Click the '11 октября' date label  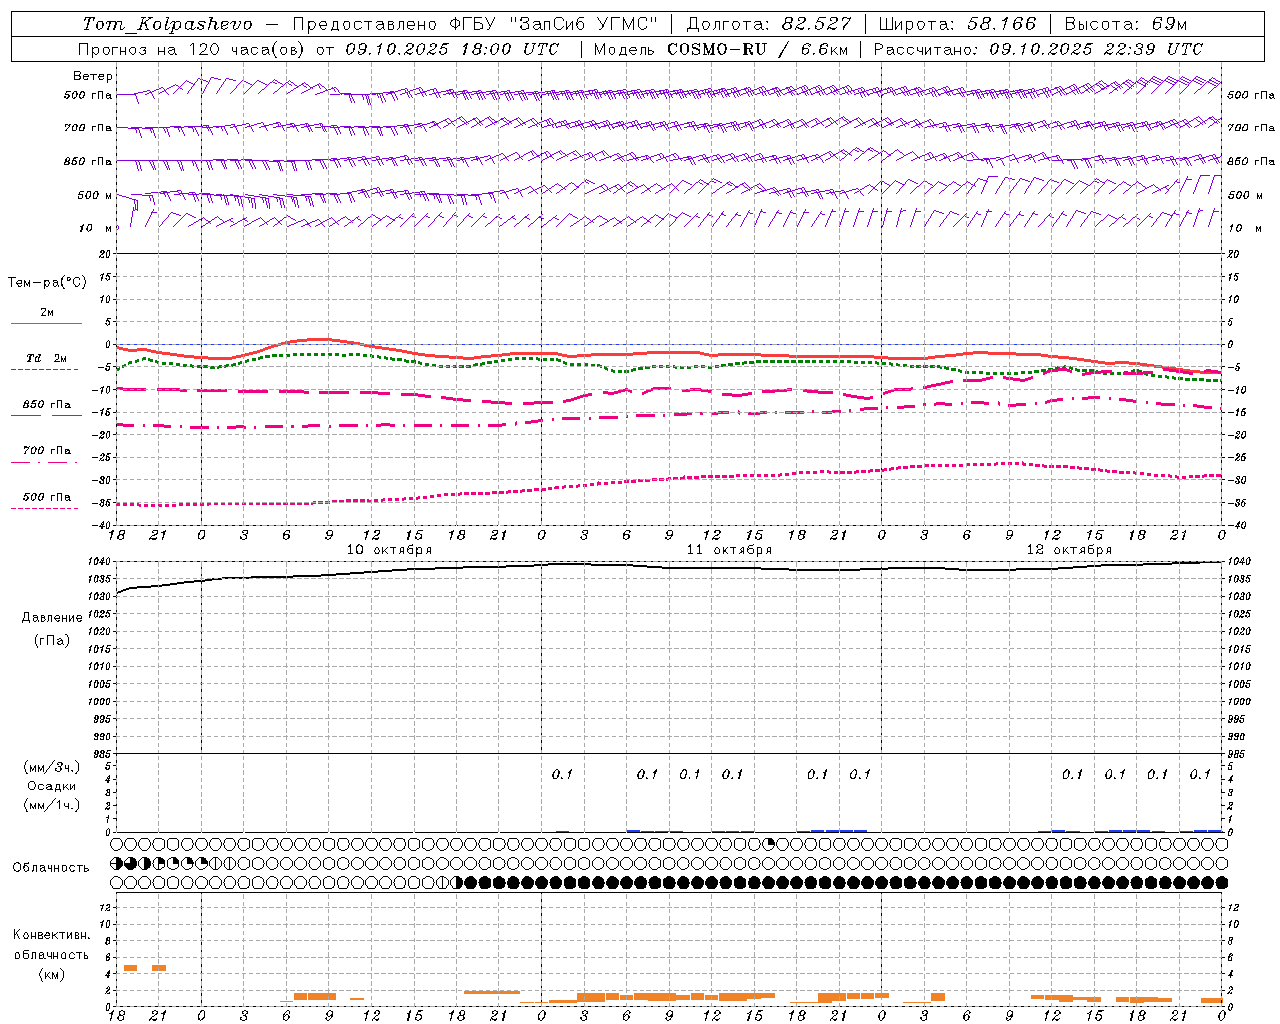coord(729,550)
